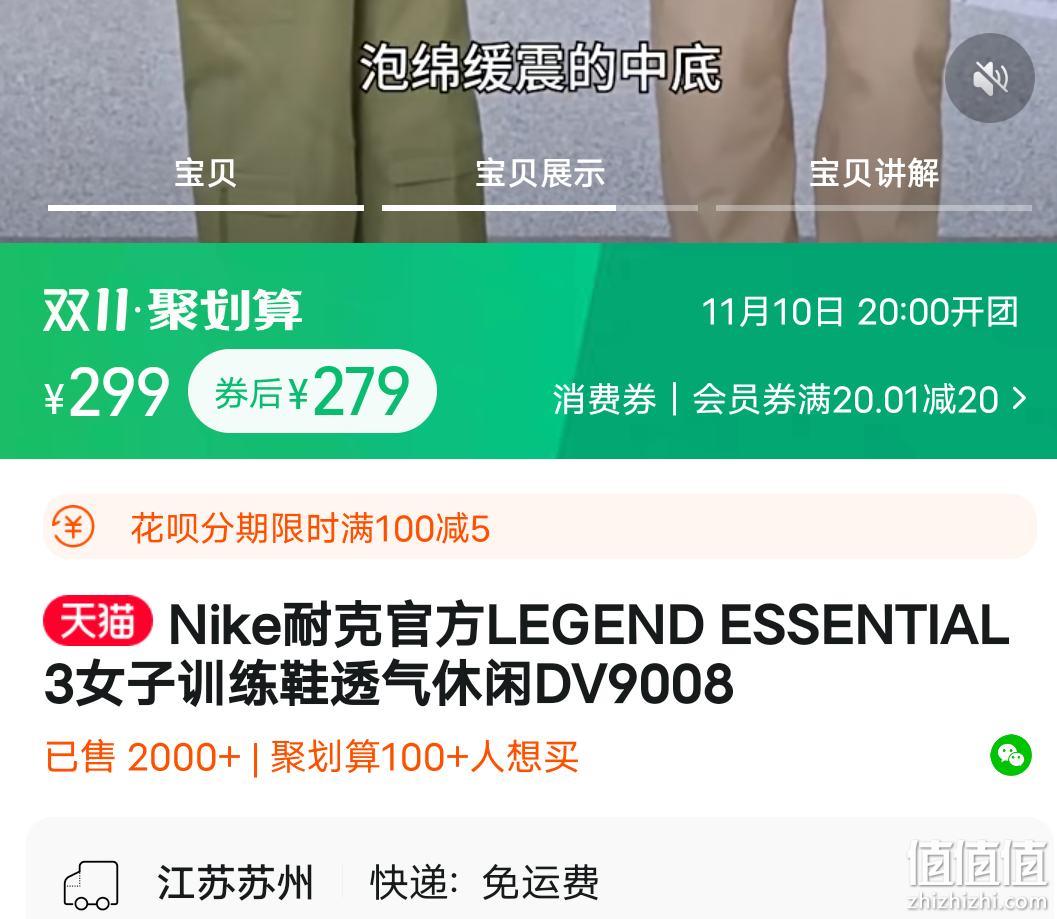Open the 会员券满20.01减20 coupon

click(845, 399)
